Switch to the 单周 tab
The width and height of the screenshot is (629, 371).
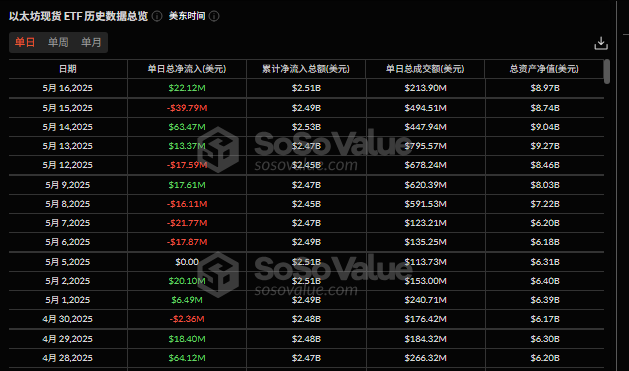click(x=58, y=42)
